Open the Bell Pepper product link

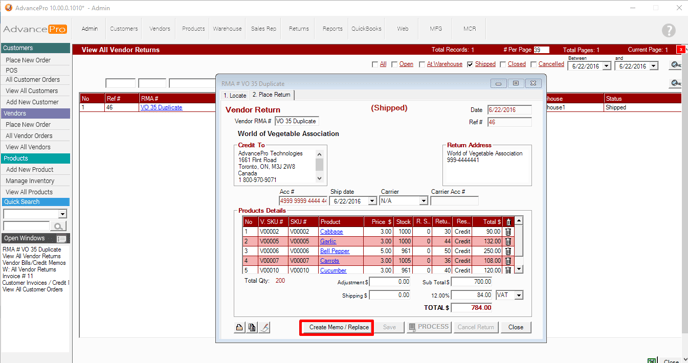[335, 251]
